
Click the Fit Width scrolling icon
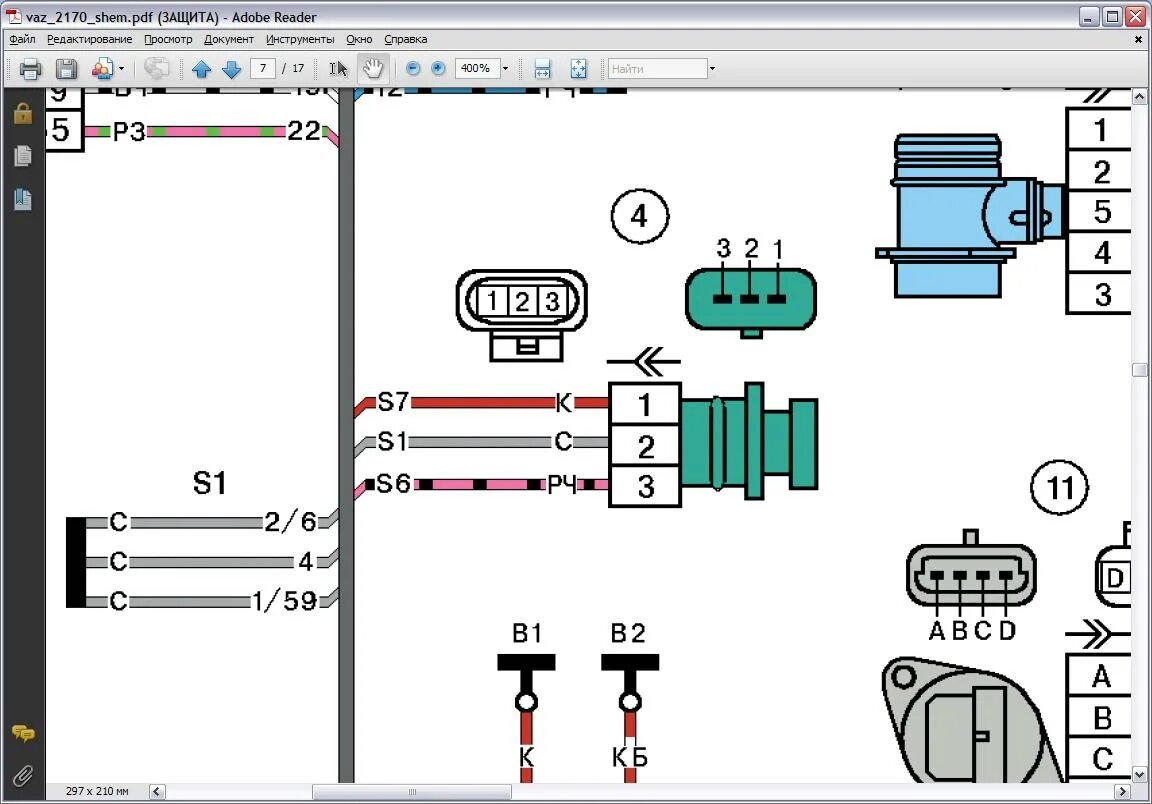click(542, 69)
